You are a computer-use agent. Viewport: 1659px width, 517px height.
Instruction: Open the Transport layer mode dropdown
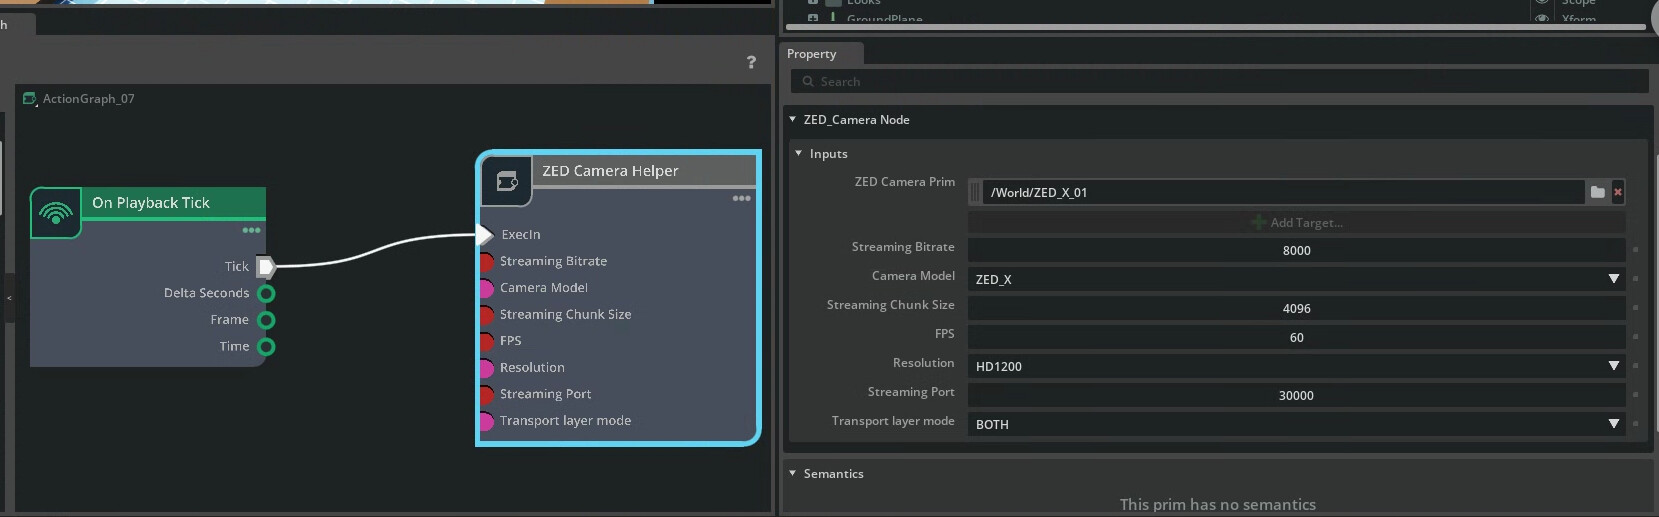(1296, 424)
